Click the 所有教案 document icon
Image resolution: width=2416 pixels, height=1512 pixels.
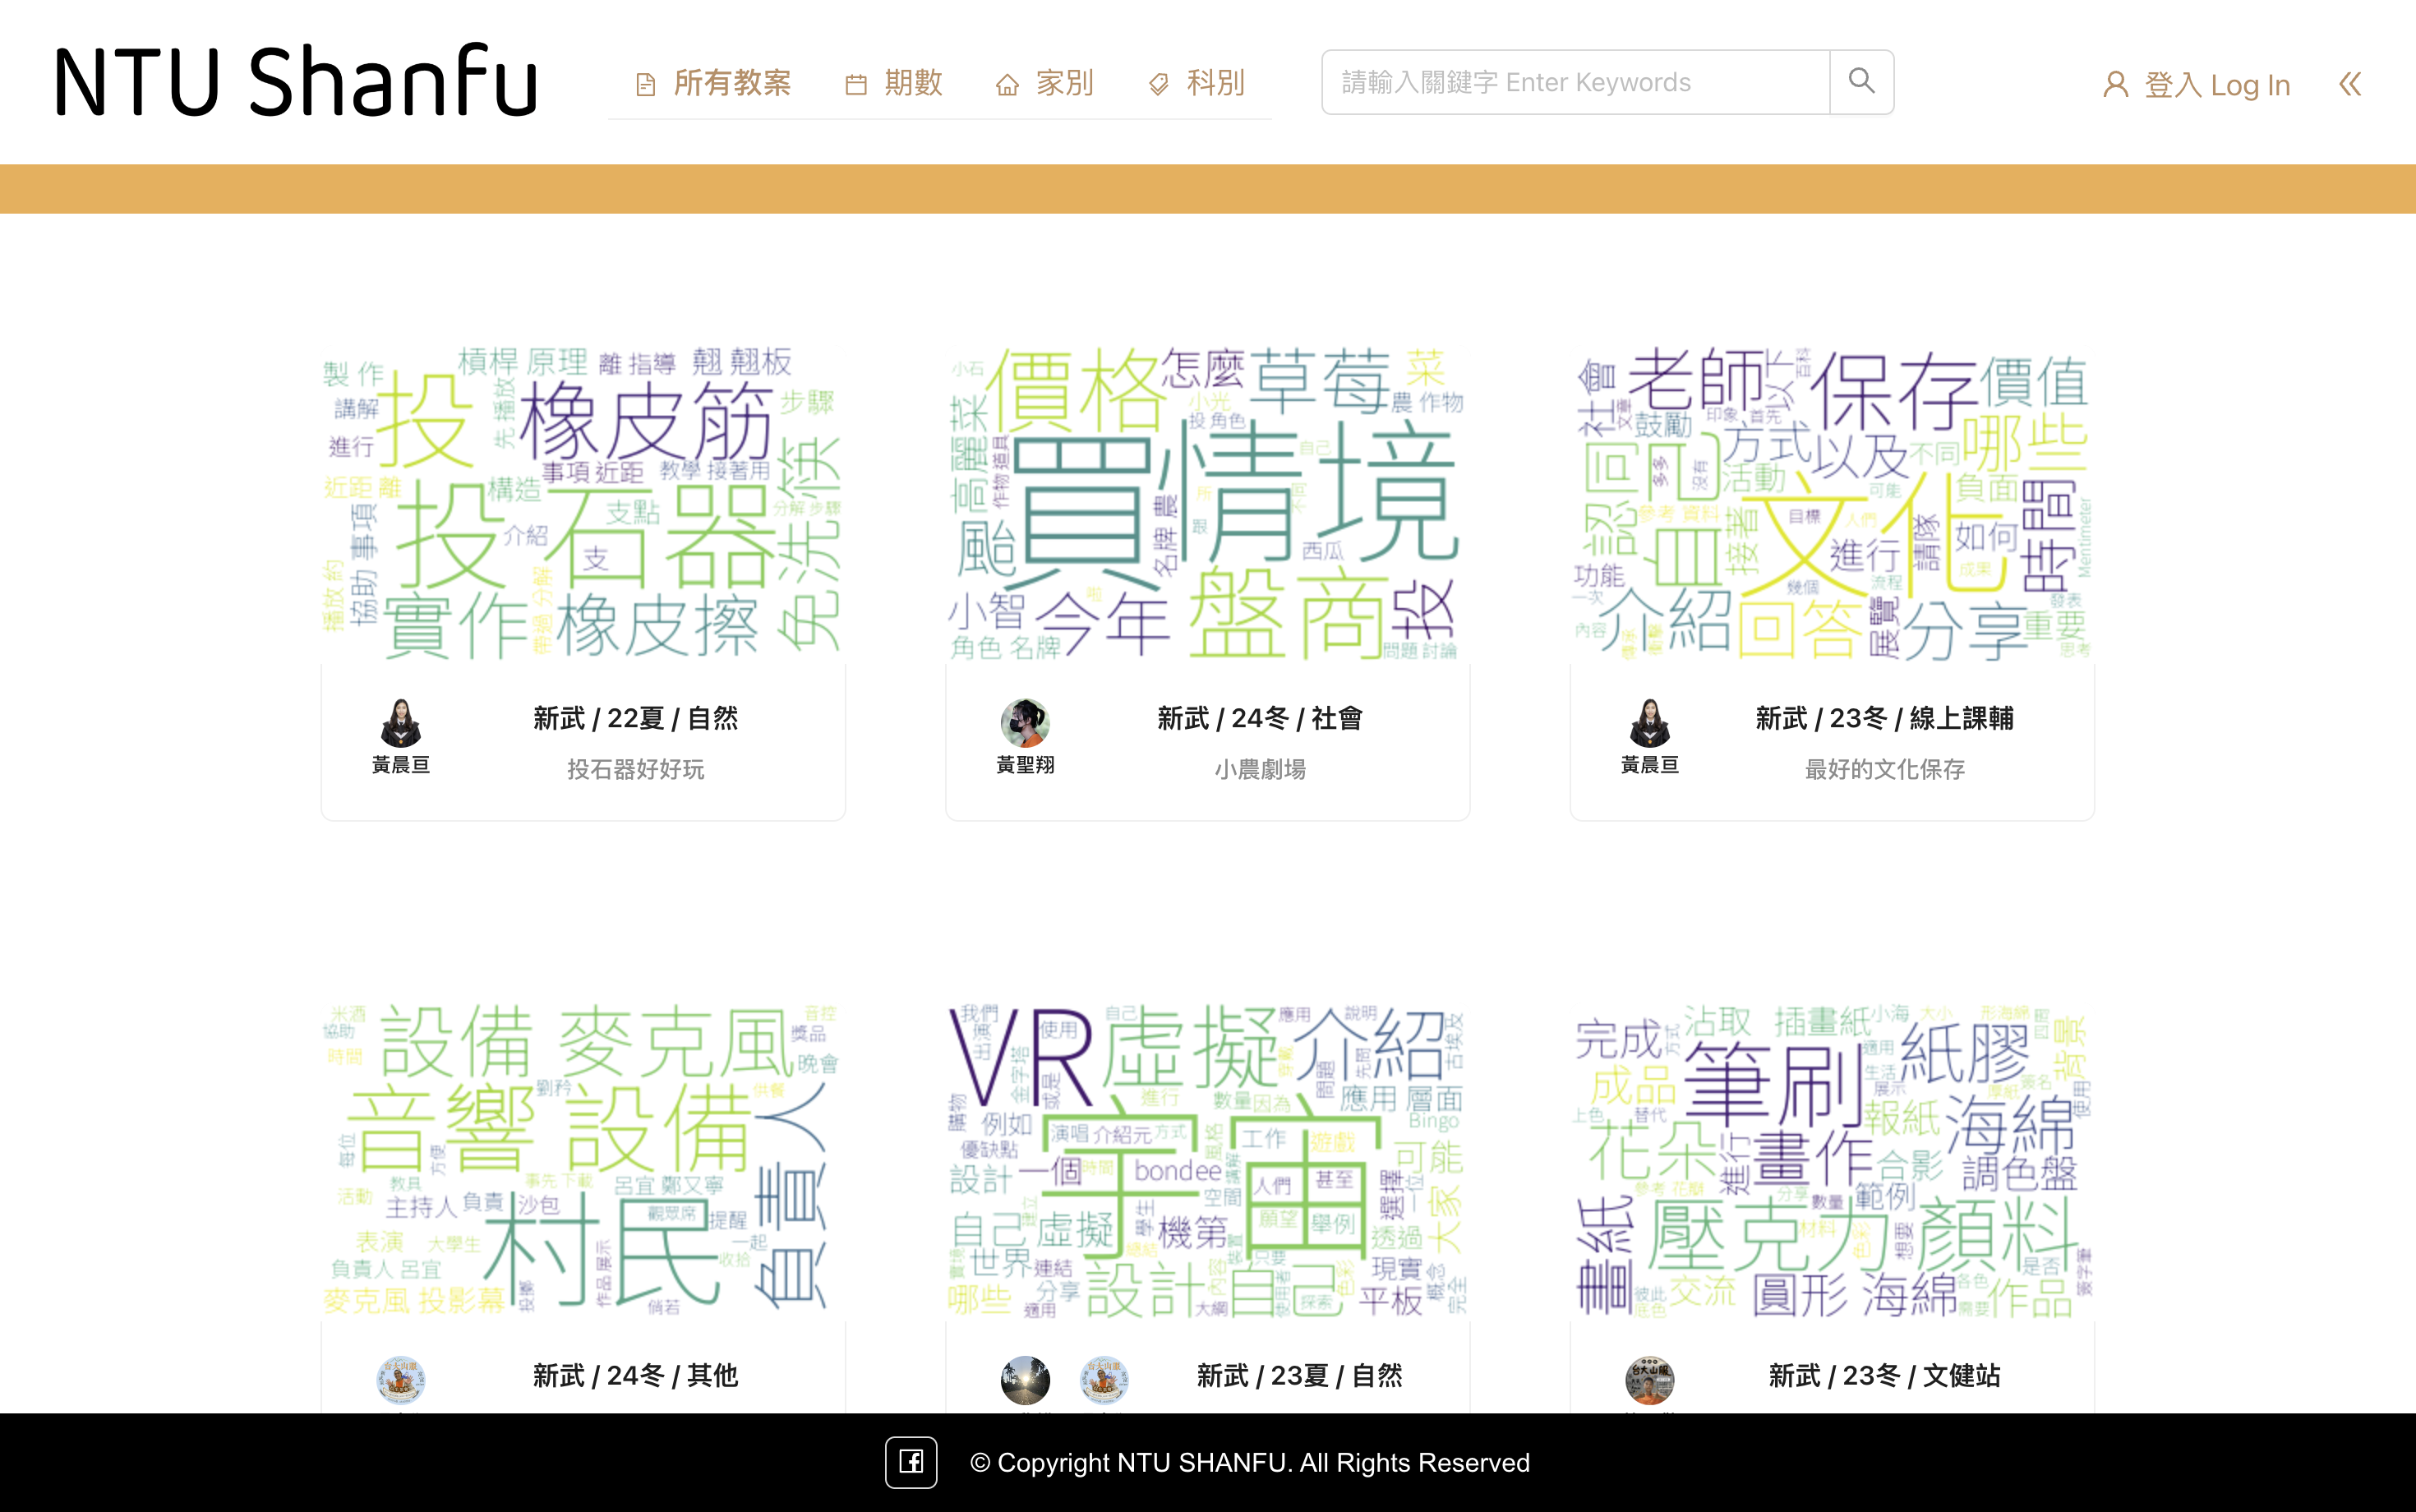coord(646,85)
